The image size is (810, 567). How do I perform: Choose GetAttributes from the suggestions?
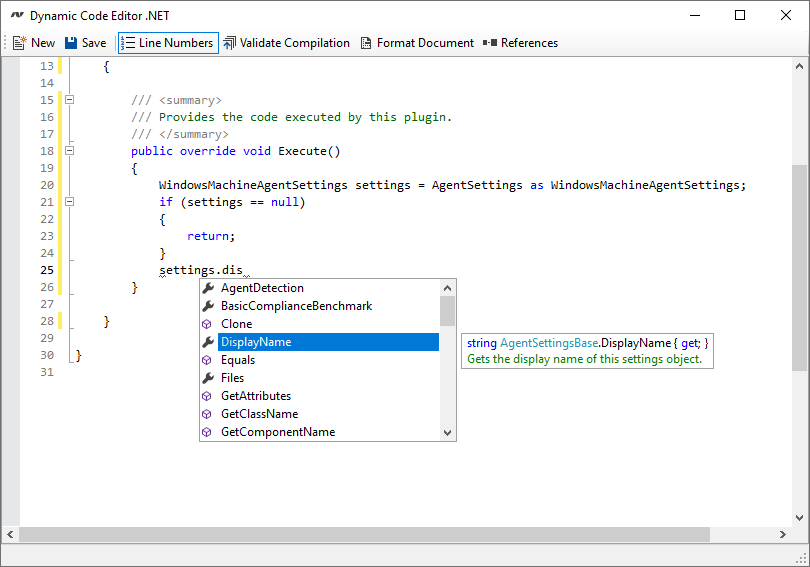pyautogui.click(x=320, y=396)
